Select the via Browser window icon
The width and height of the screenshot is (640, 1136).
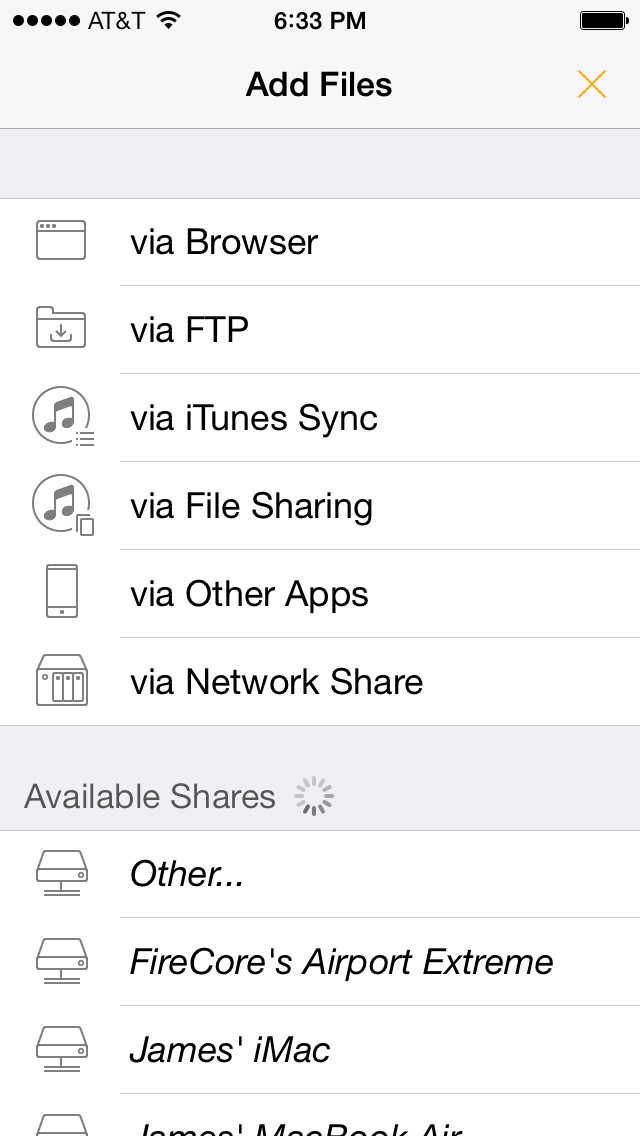pos(61,240)
